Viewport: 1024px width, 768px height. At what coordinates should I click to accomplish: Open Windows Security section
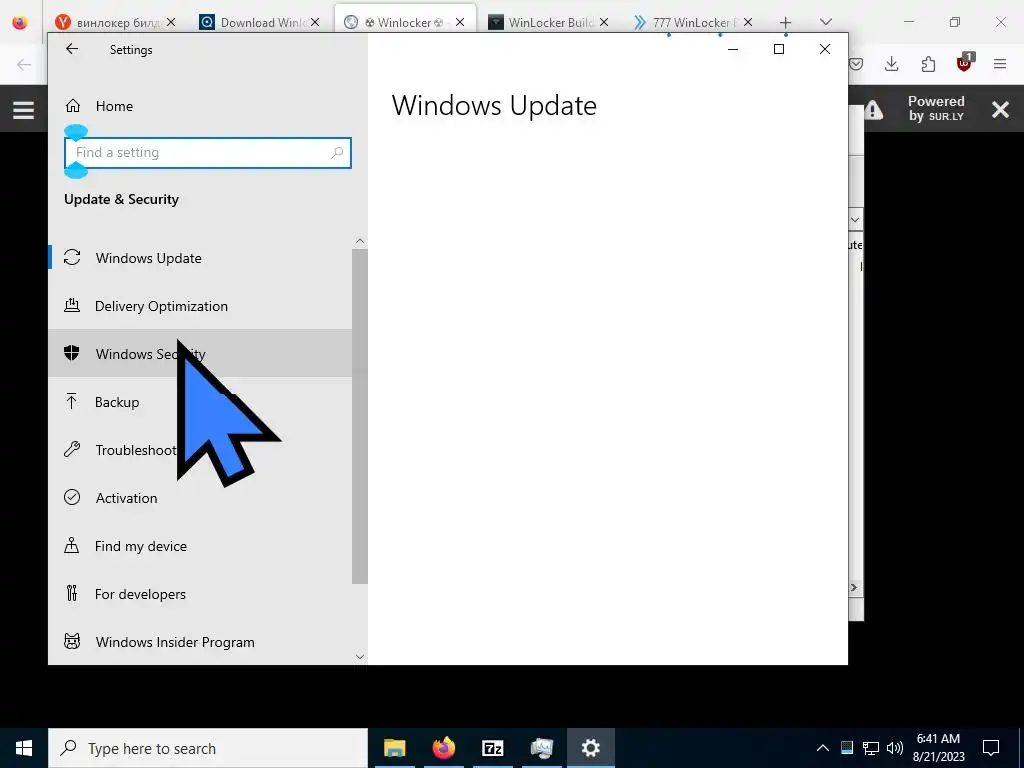pyautogui.click(x=200, y=353)
